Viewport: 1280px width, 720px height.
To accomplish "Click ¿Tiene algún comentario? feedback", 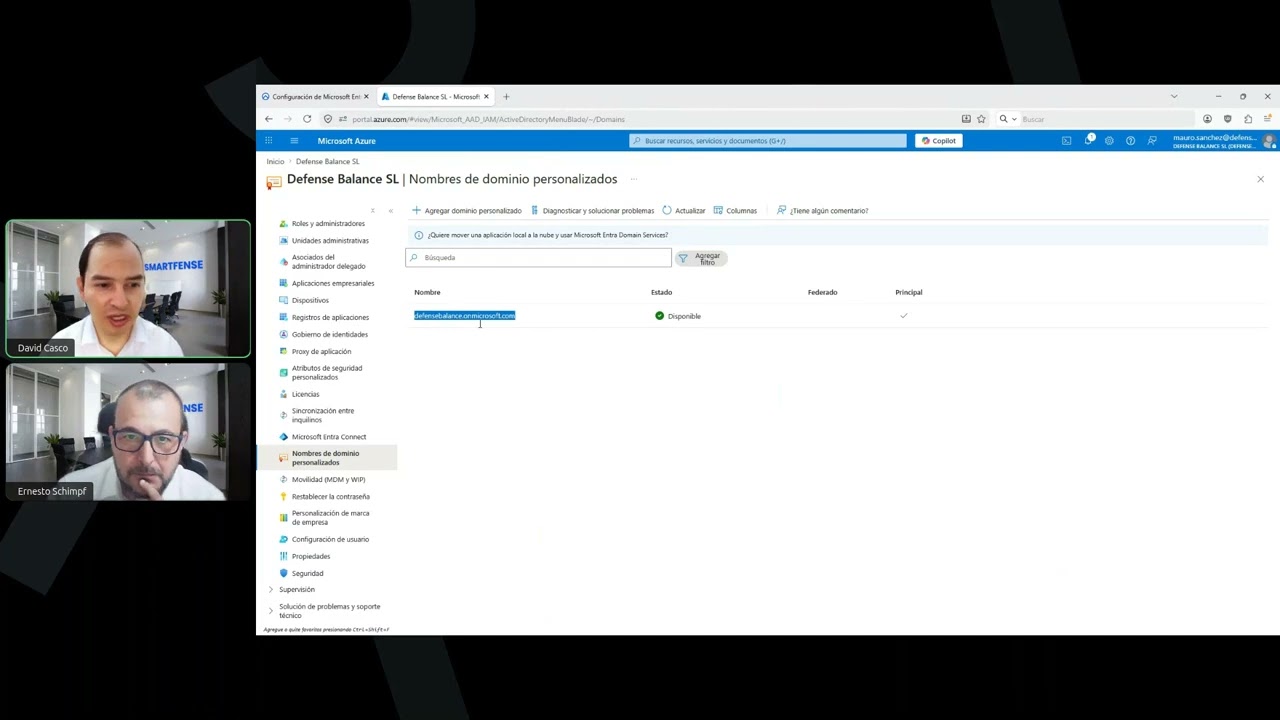I will point(822,211).
